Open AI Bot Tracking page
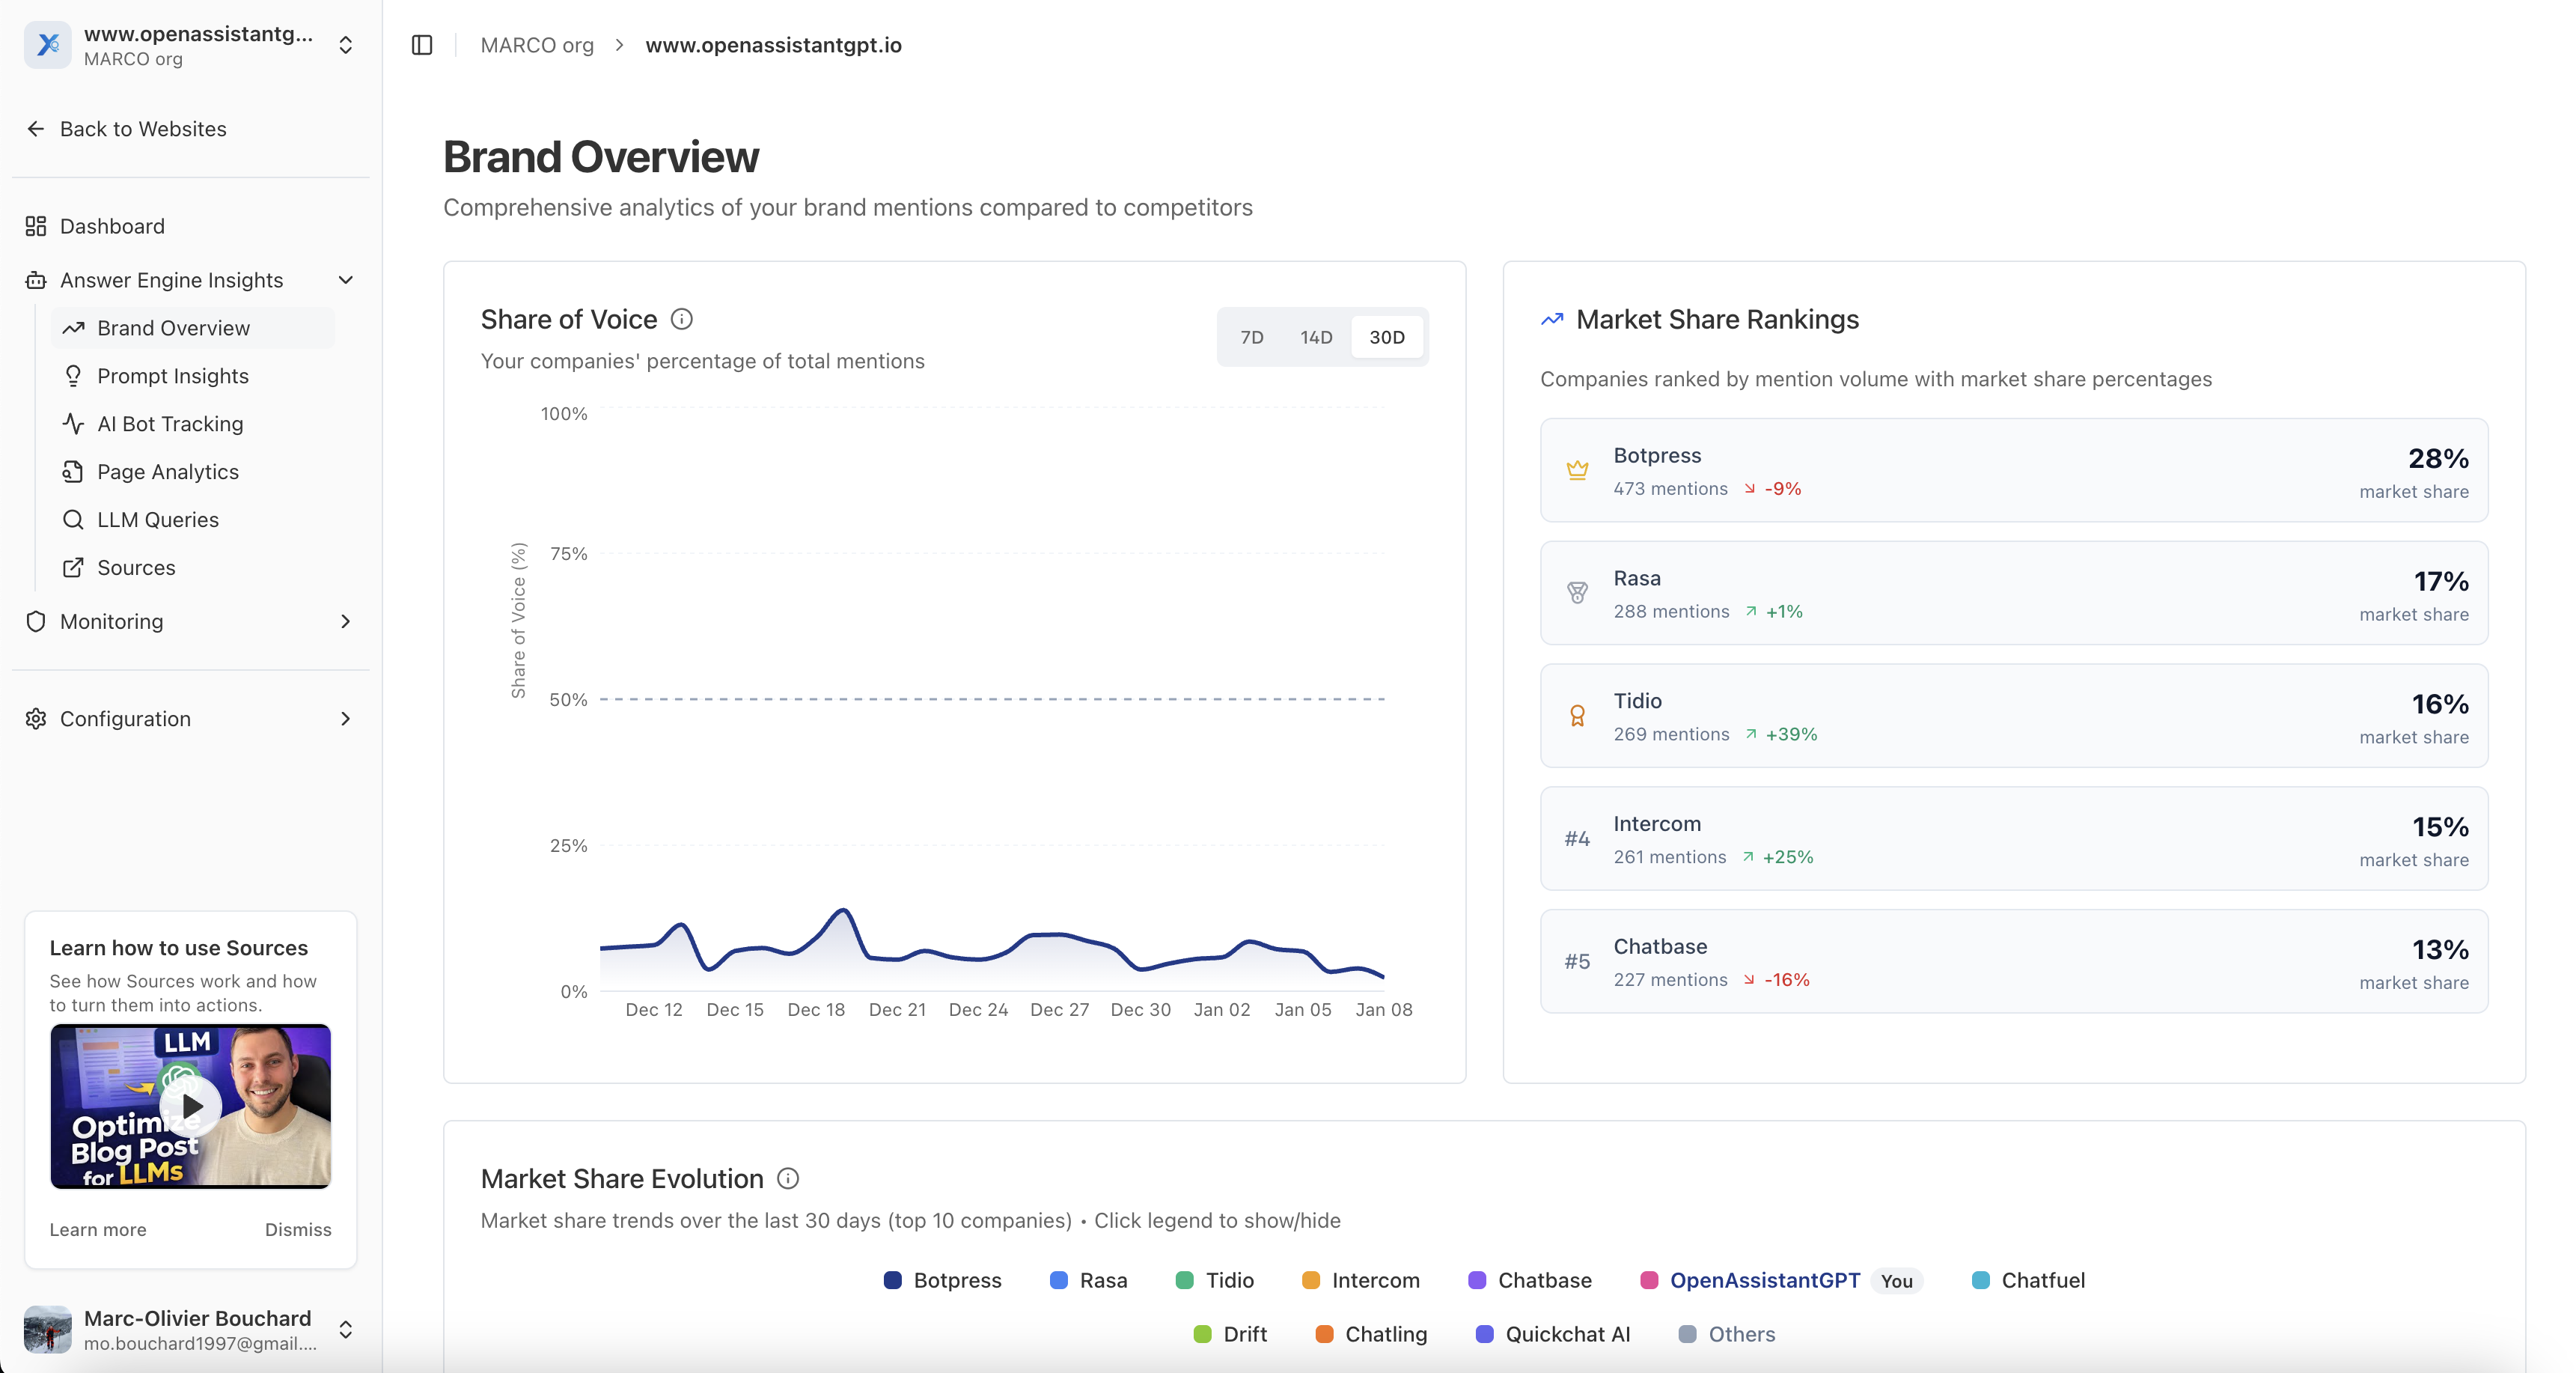Image resolution: width=2576 pixels, height=1373 pixels. click(170, 424)
